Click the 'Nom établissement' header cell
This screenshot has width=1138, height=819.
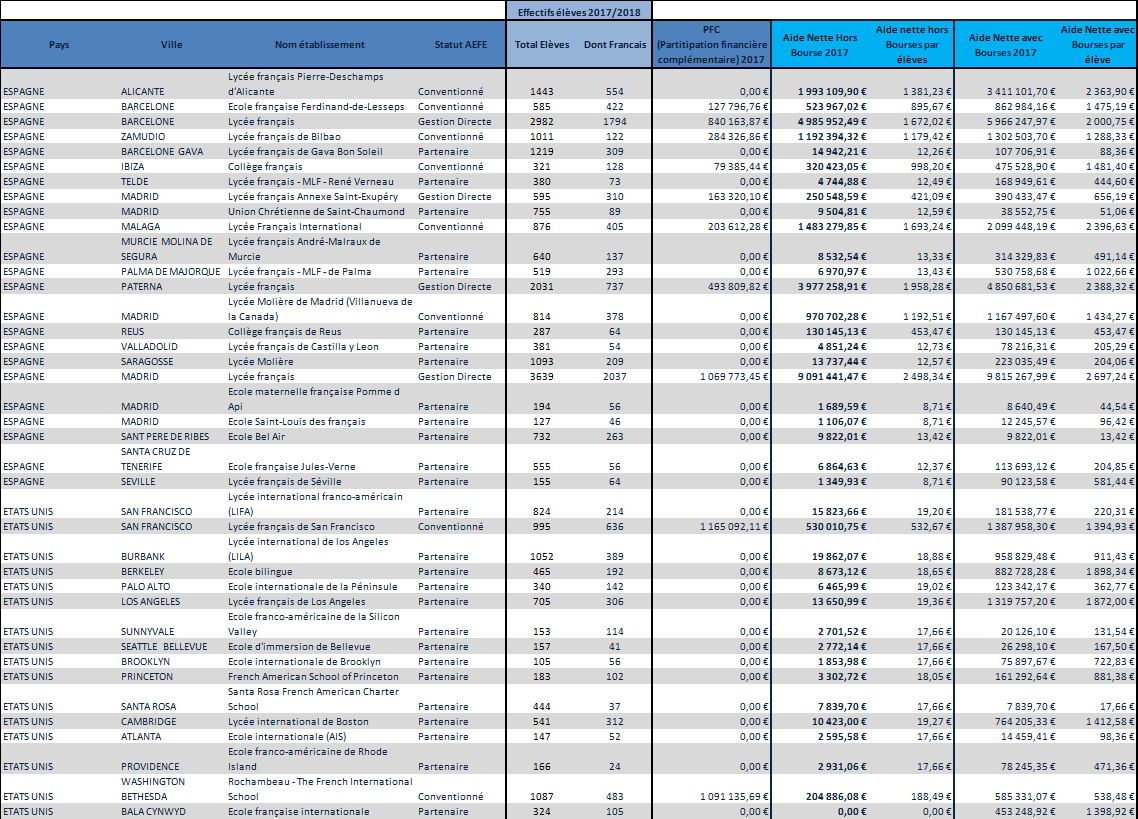[x=319, y=44]
